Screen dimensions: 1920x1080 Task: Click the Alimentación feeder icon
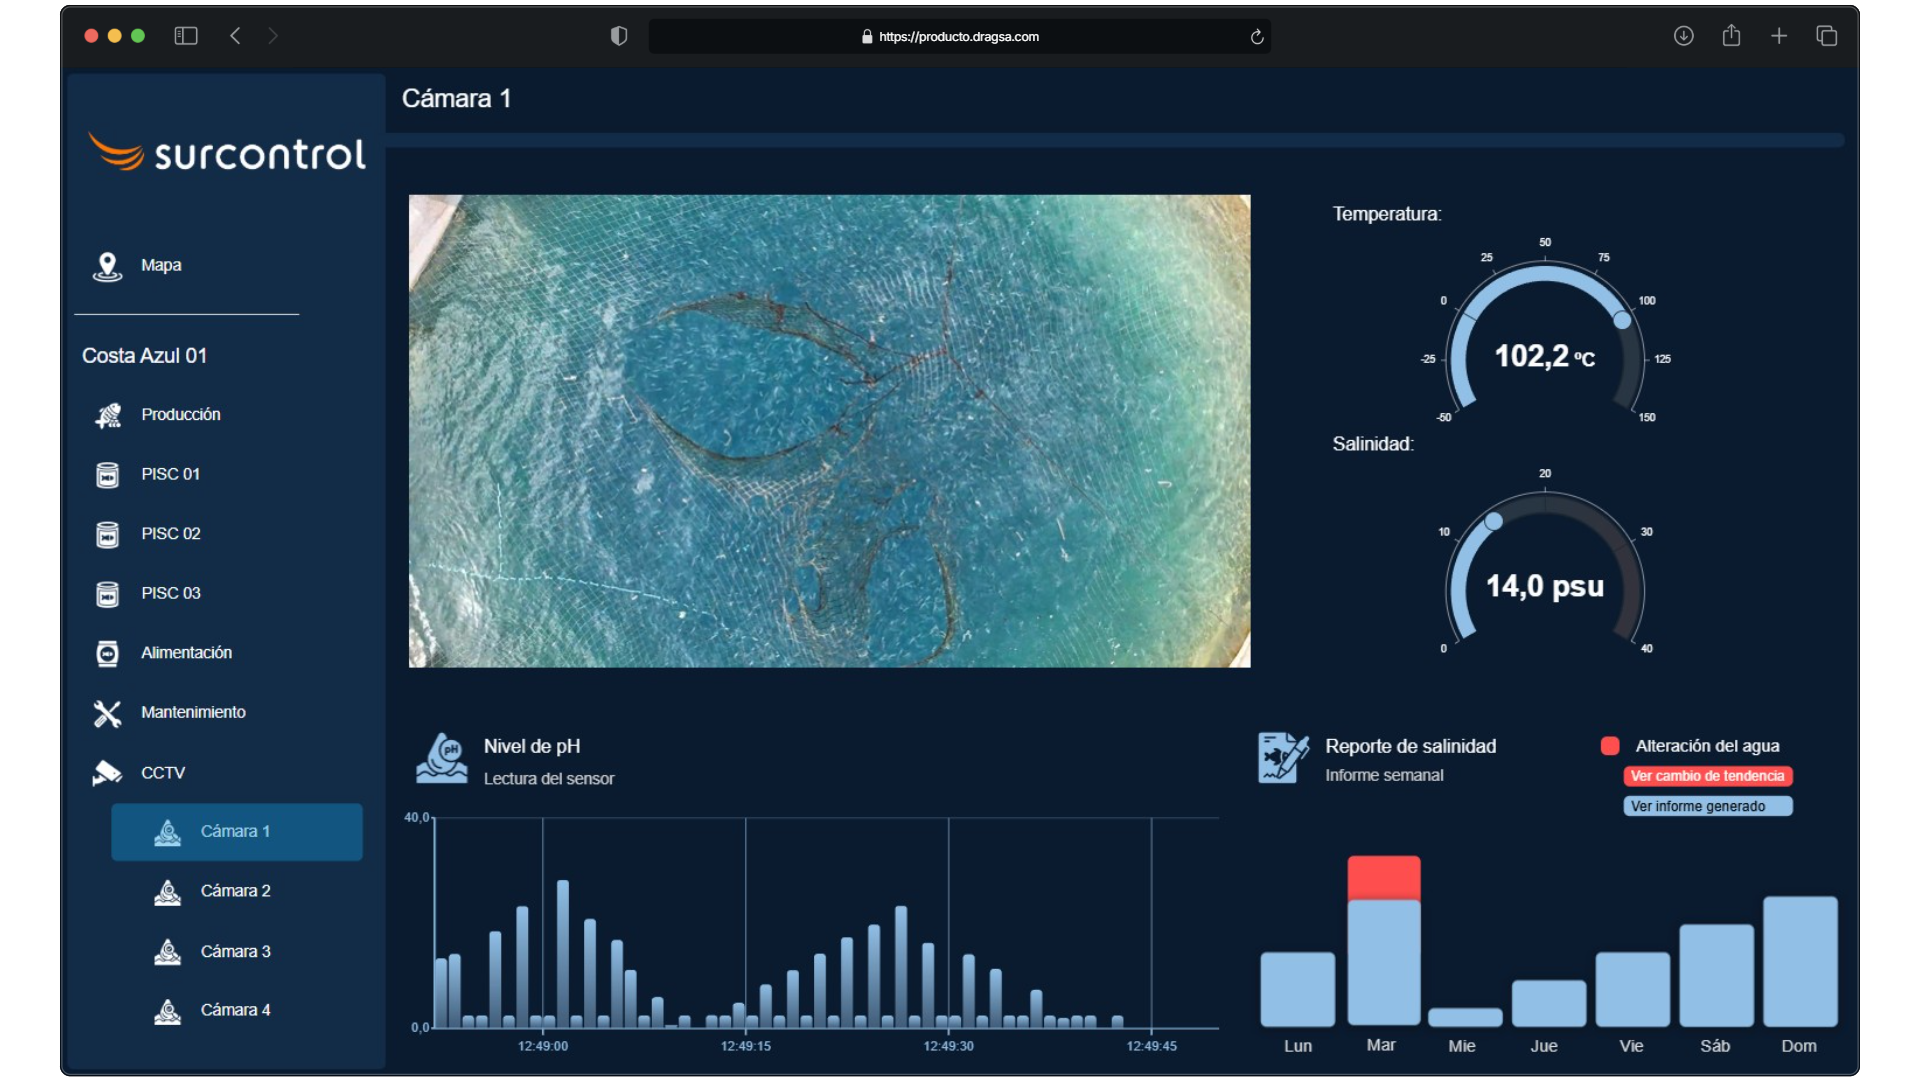pyautogui.click(x=107, y=653)
